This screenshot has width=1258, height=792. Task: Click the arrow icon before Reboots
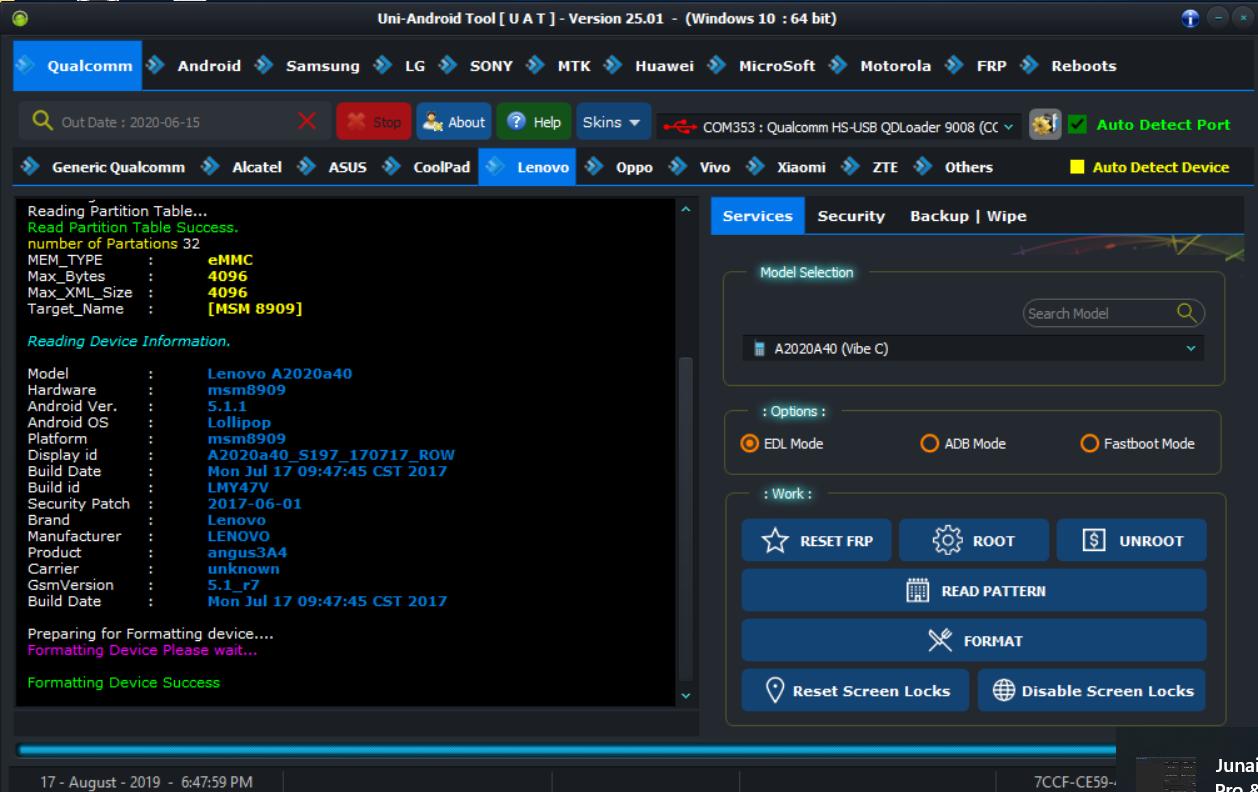1029,65
